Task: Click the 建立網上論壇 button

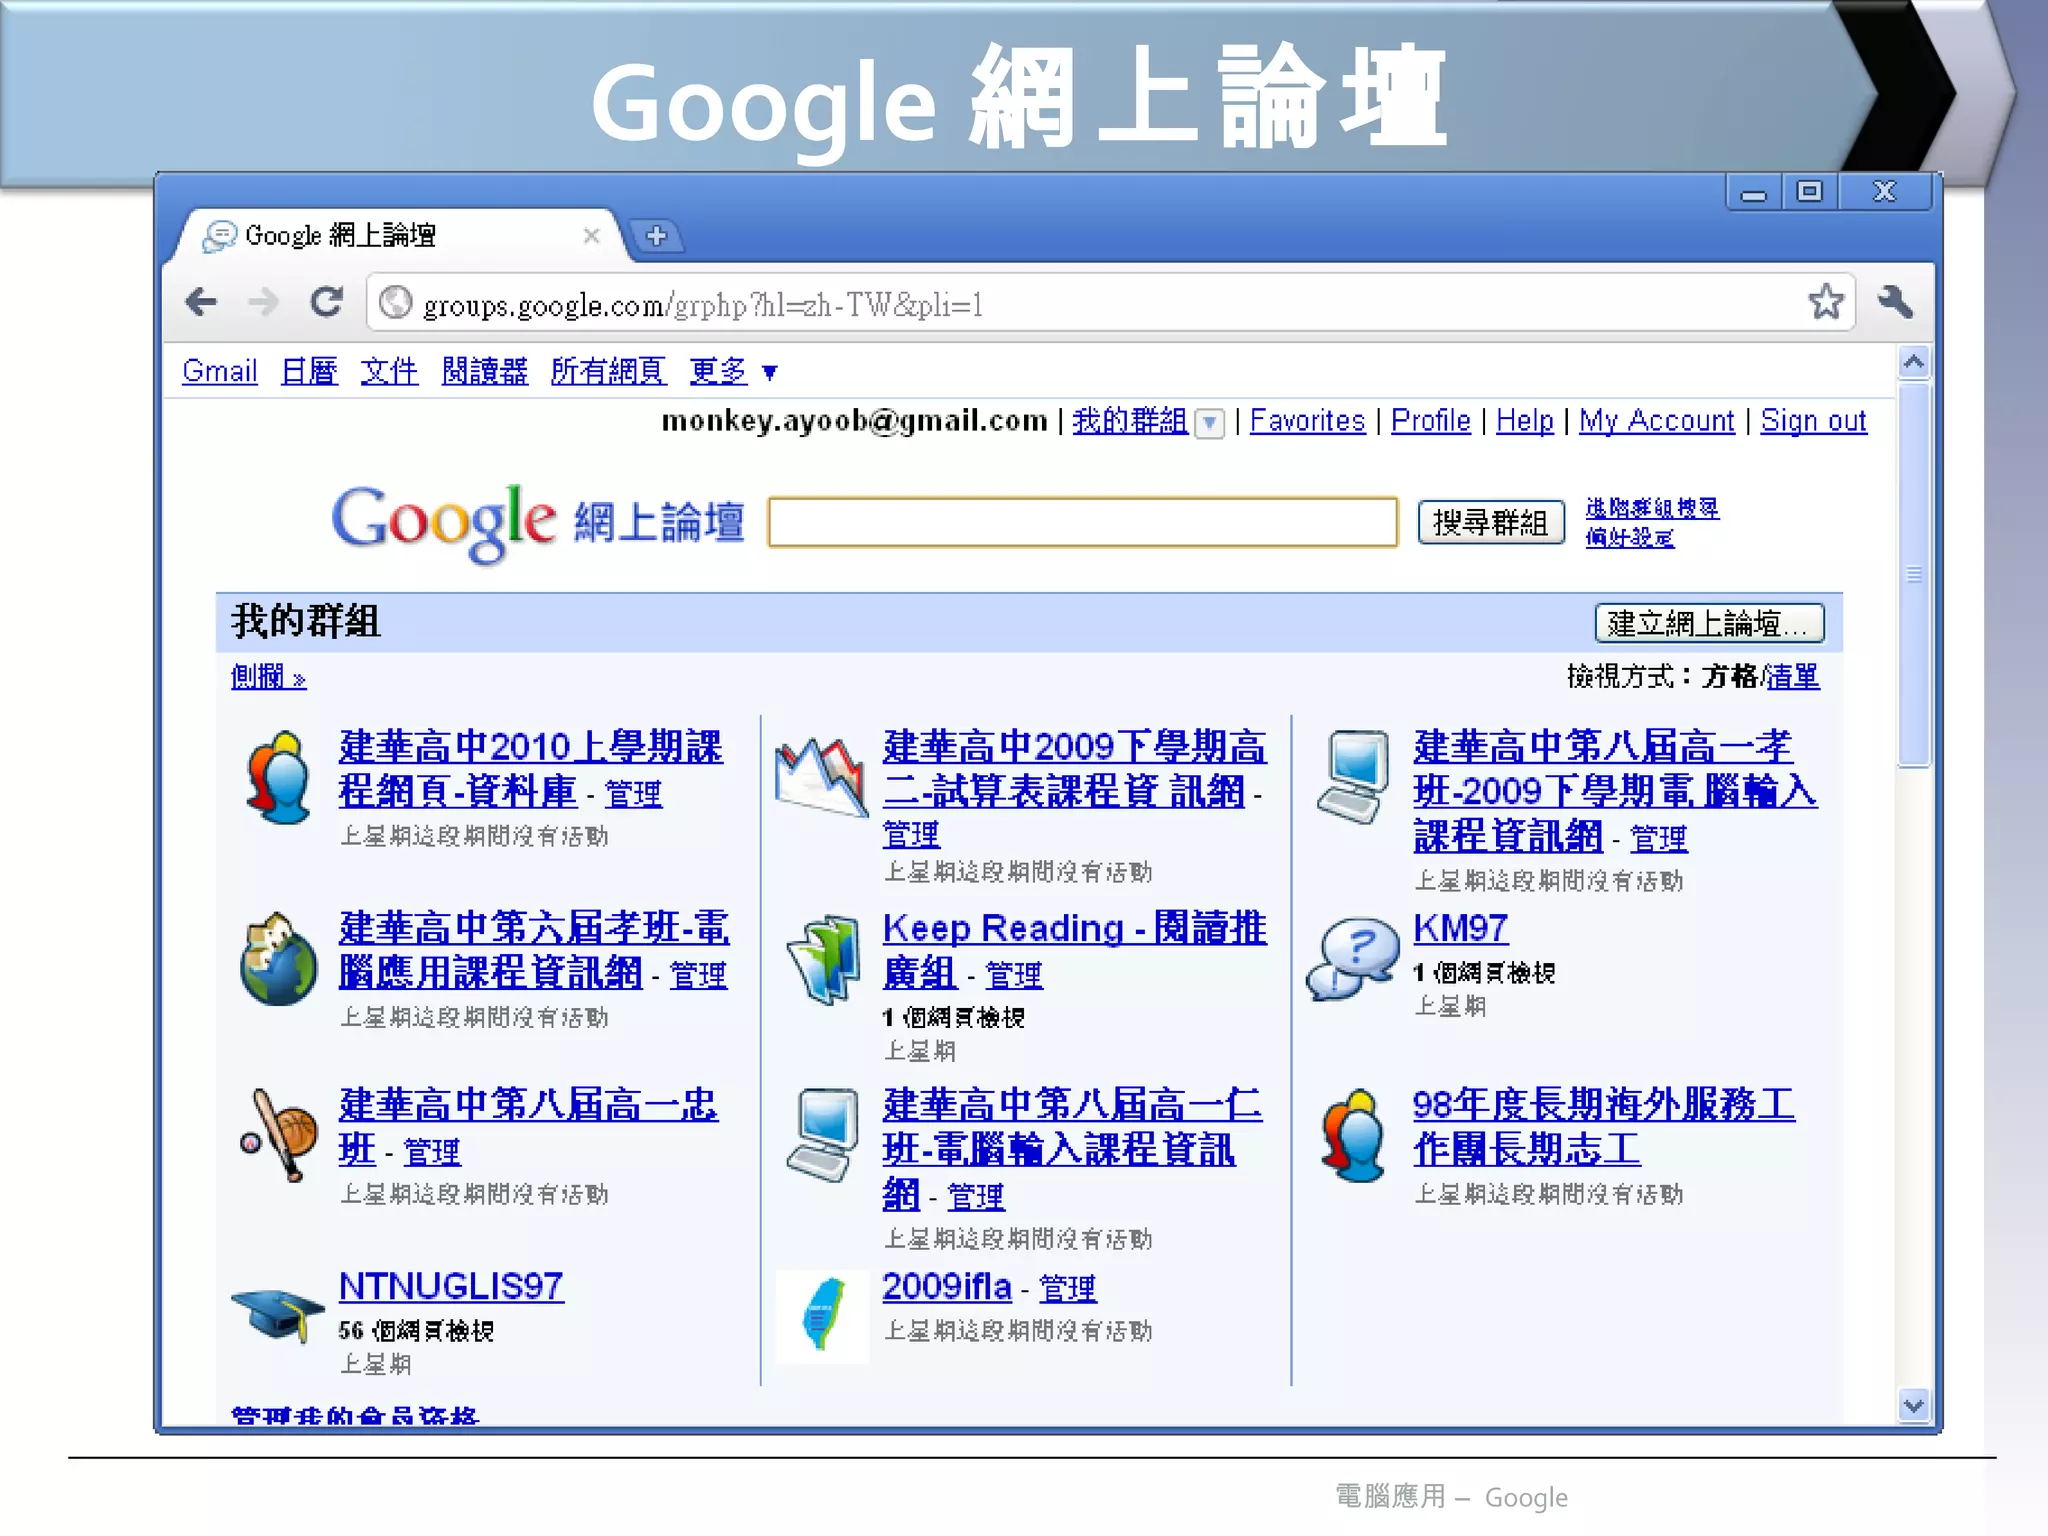Action: click(x=1709, y=623)
